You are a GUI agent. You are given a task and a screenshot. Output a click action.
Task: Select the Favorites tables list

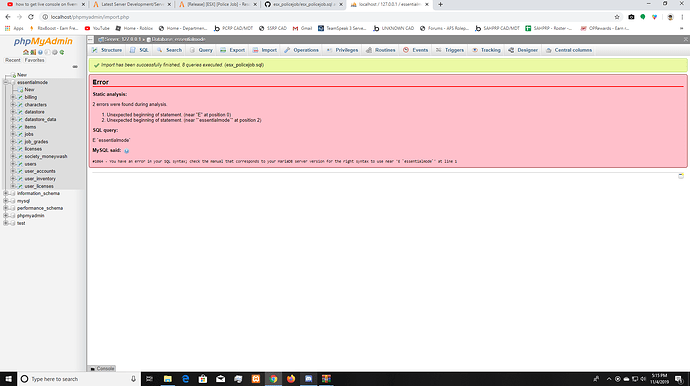[x=34, y=60]
